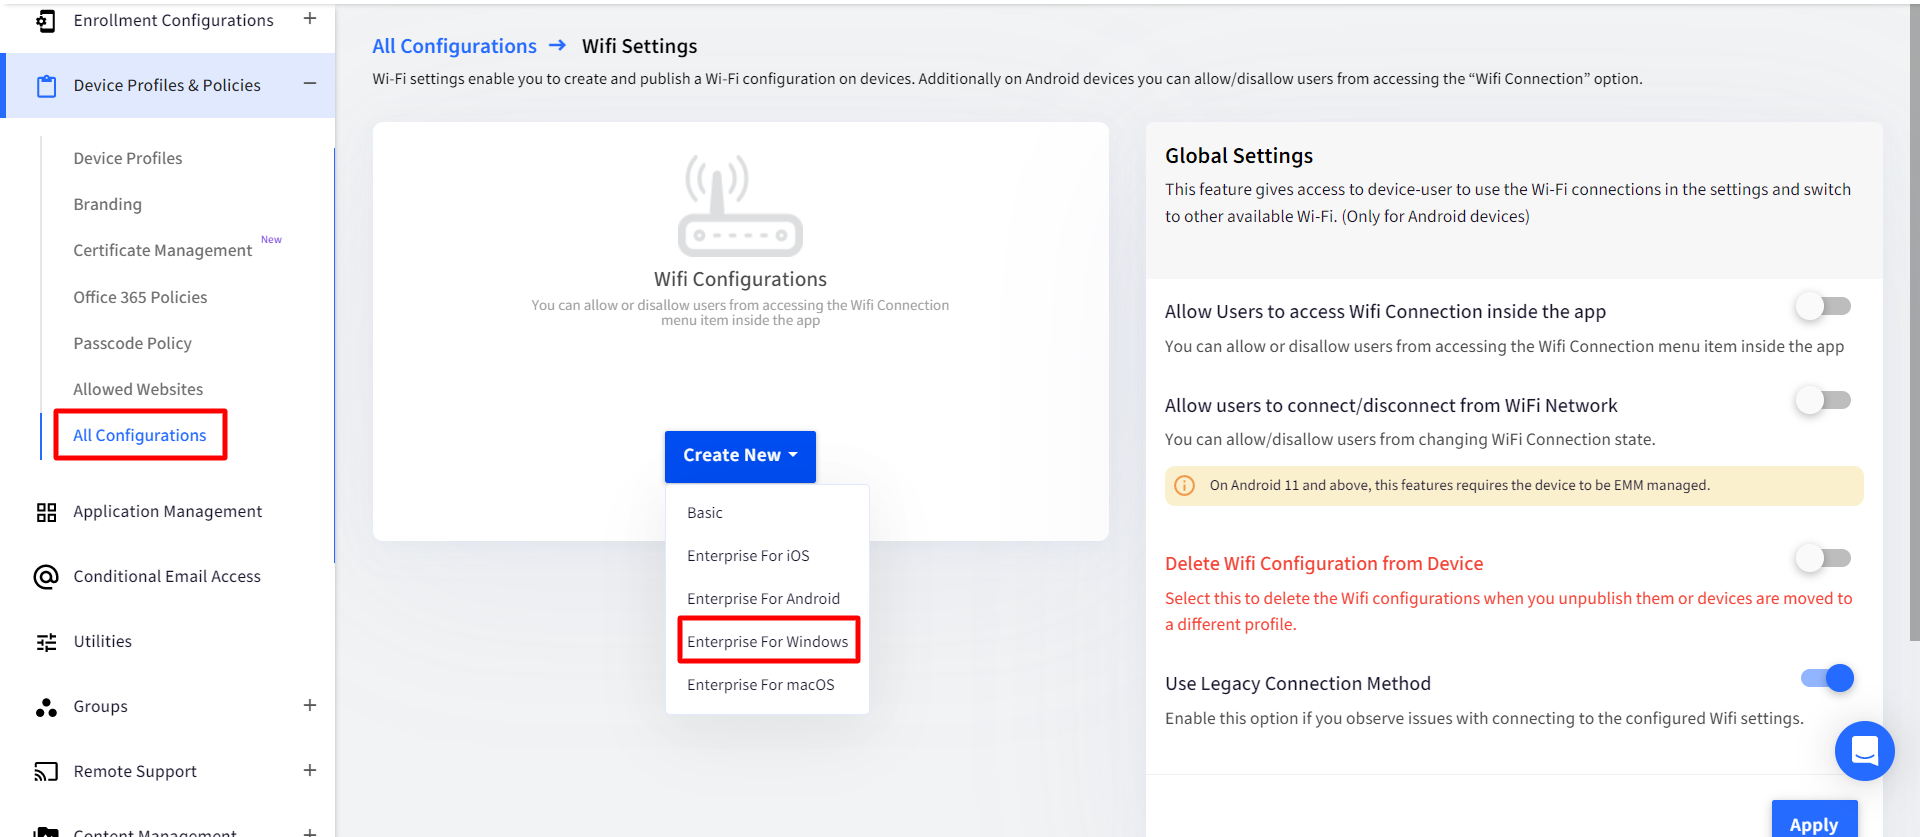The image size is (1920, 837).
Task: Choose Enterprise For macOS from menu
Action: (760, 685)
